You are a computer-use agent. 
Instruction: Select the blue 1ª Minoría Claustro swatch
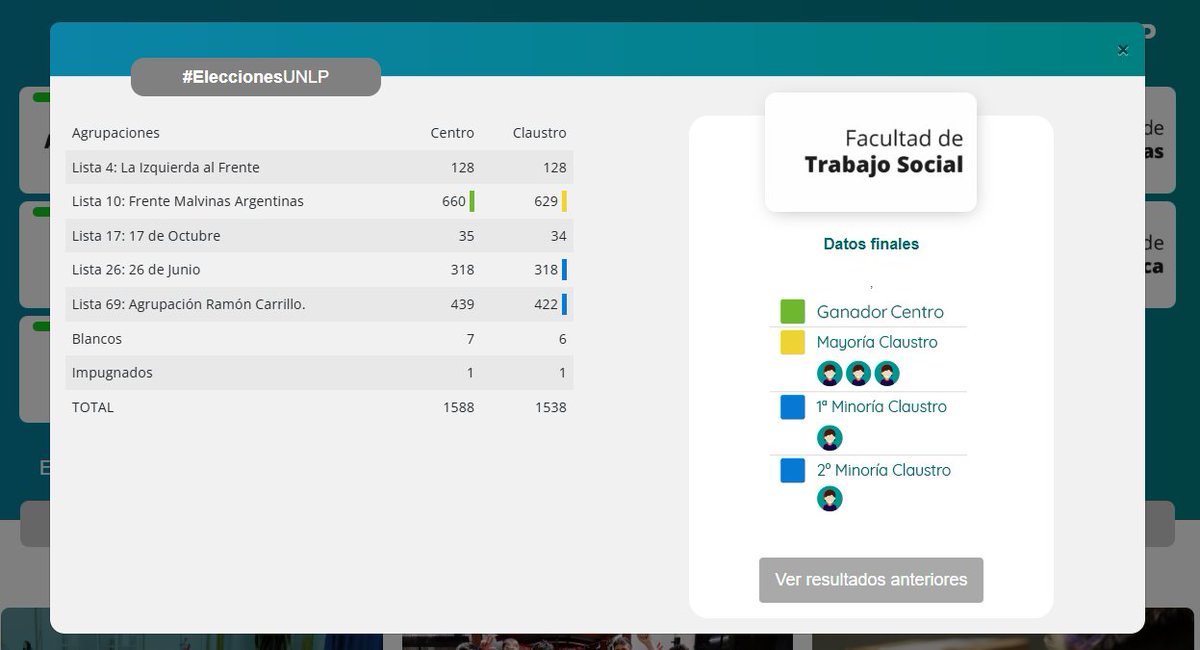click(793, 407)
